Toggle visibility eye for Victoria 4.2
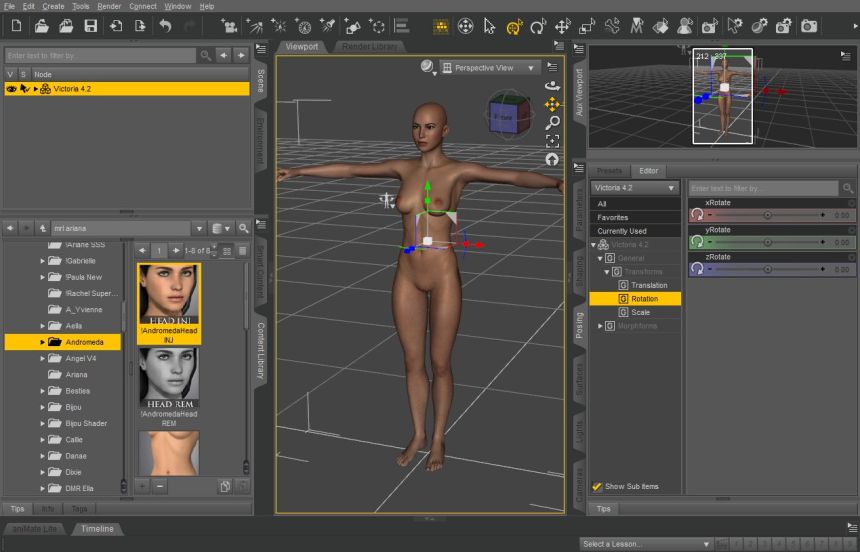Screen dimensions: 860x552 12,89
